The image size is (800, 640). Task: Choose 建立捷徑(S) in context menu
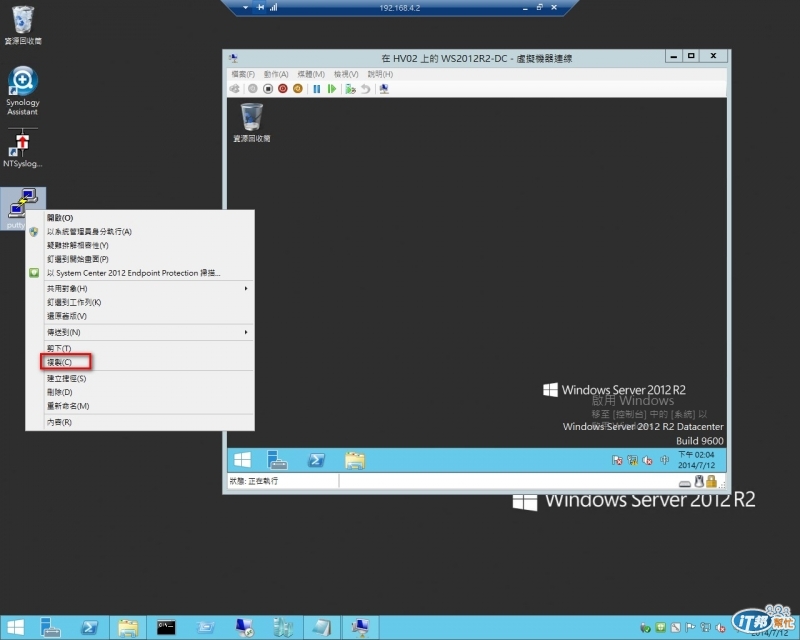point(140,378)
